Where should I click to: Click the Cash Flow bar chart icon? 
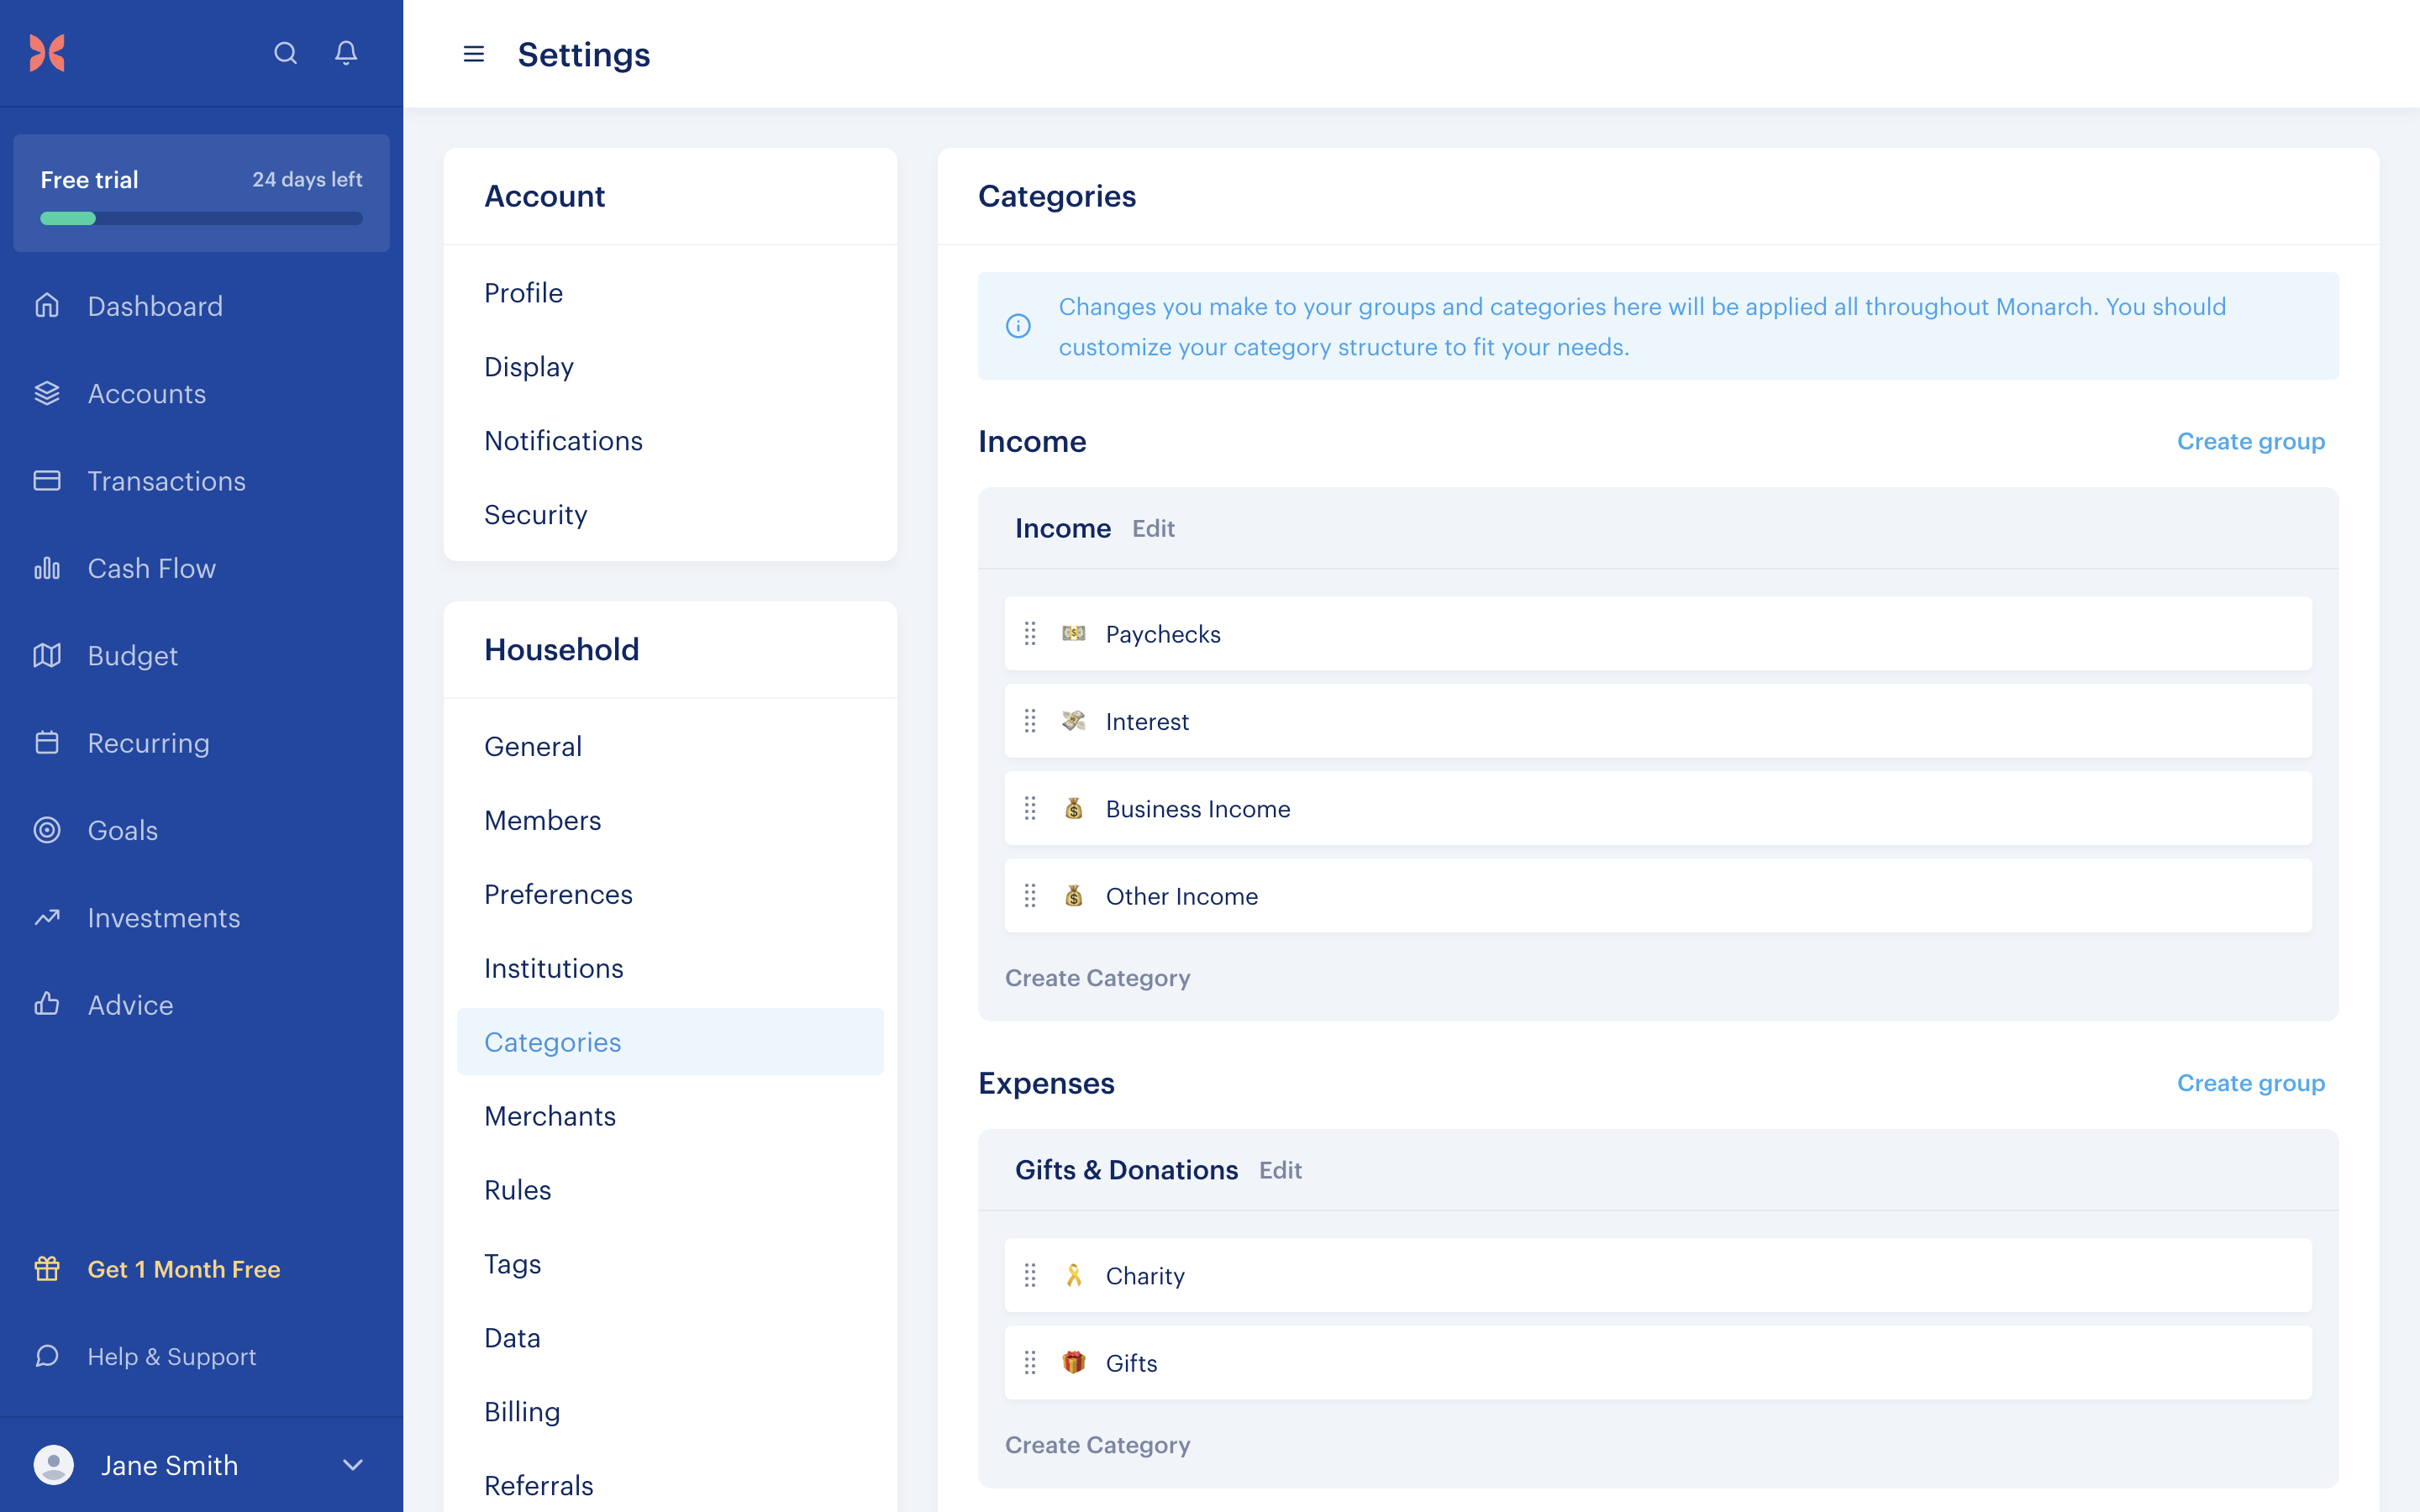[x=47, y=568]
